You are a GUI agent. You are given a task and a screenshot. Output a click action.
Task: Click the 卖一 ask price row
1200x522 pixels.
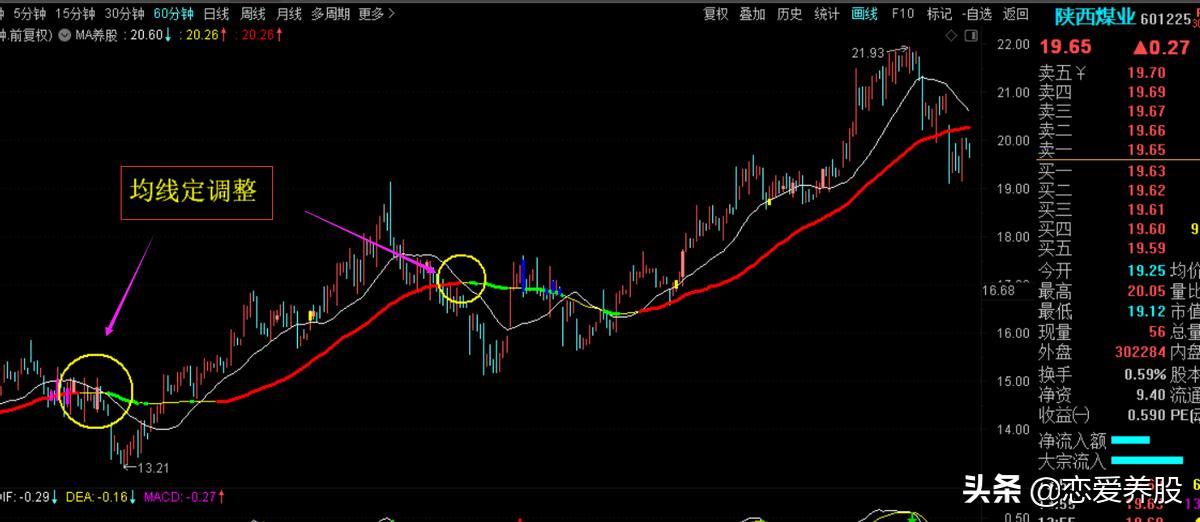[x=1118, y=149]
